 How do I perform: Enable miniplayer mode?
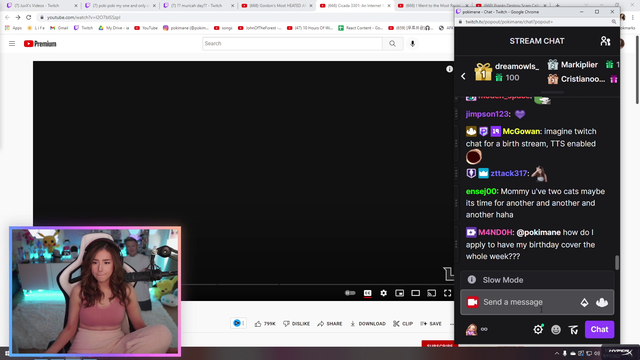[x=400, y=293]
